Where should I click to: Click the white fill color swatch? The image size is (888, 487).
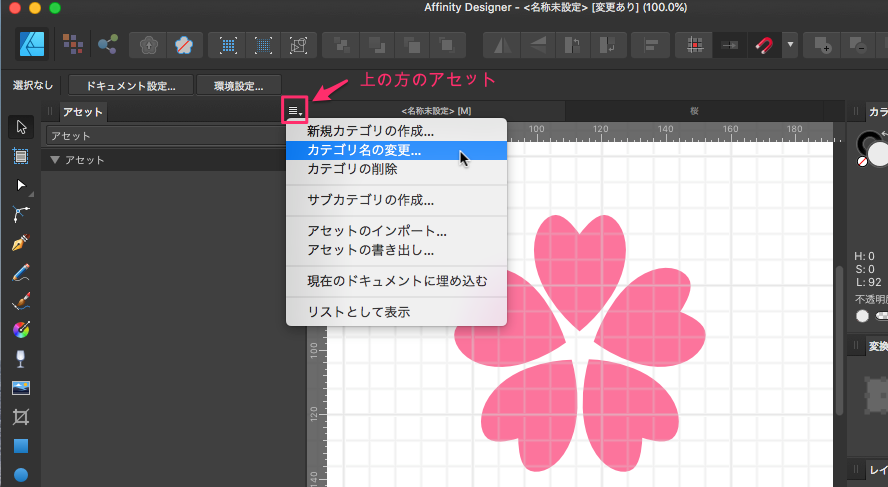click(x=879, y=153)
